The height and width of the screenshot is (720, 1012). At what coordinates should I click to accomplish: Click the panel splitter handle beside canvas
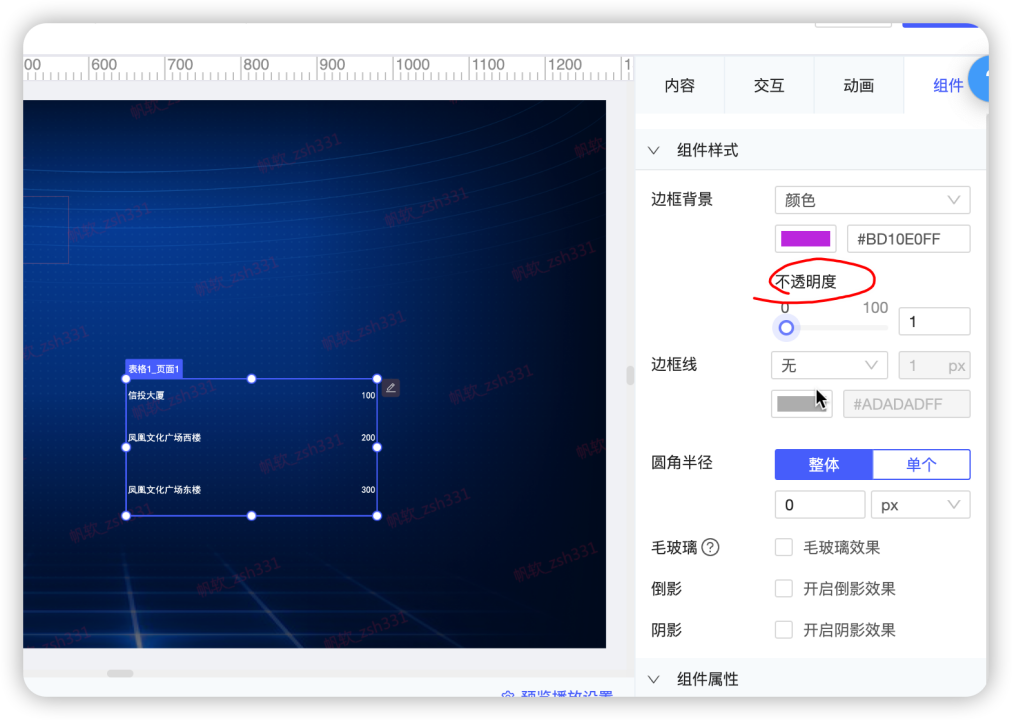click(630, 375)
